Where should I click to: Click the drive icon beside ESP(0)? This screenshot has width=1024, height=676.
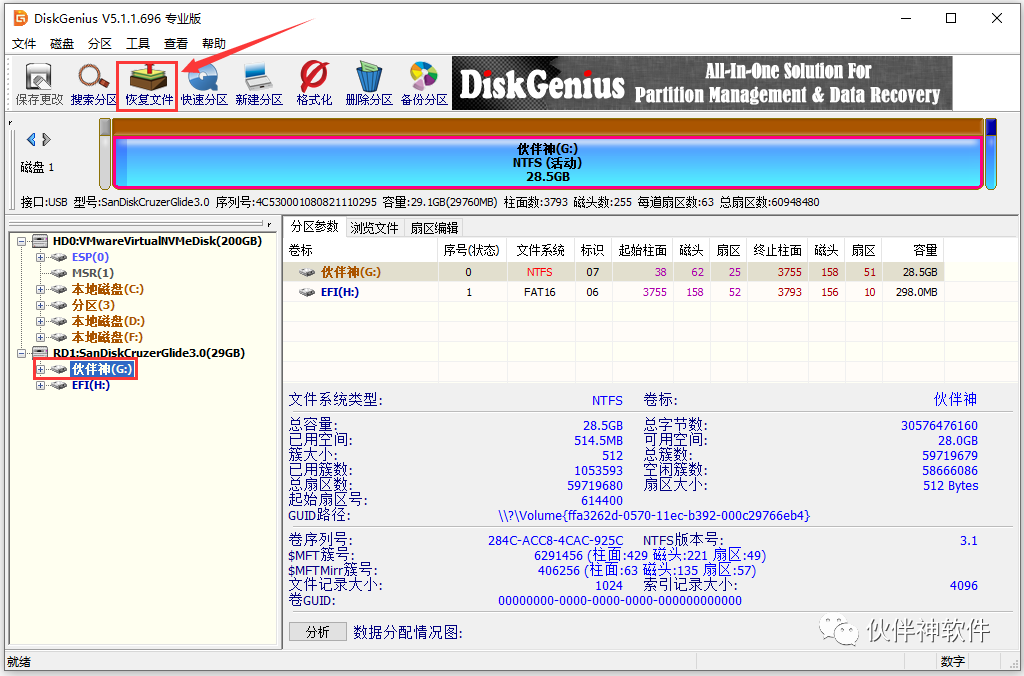tap(59, 257)
